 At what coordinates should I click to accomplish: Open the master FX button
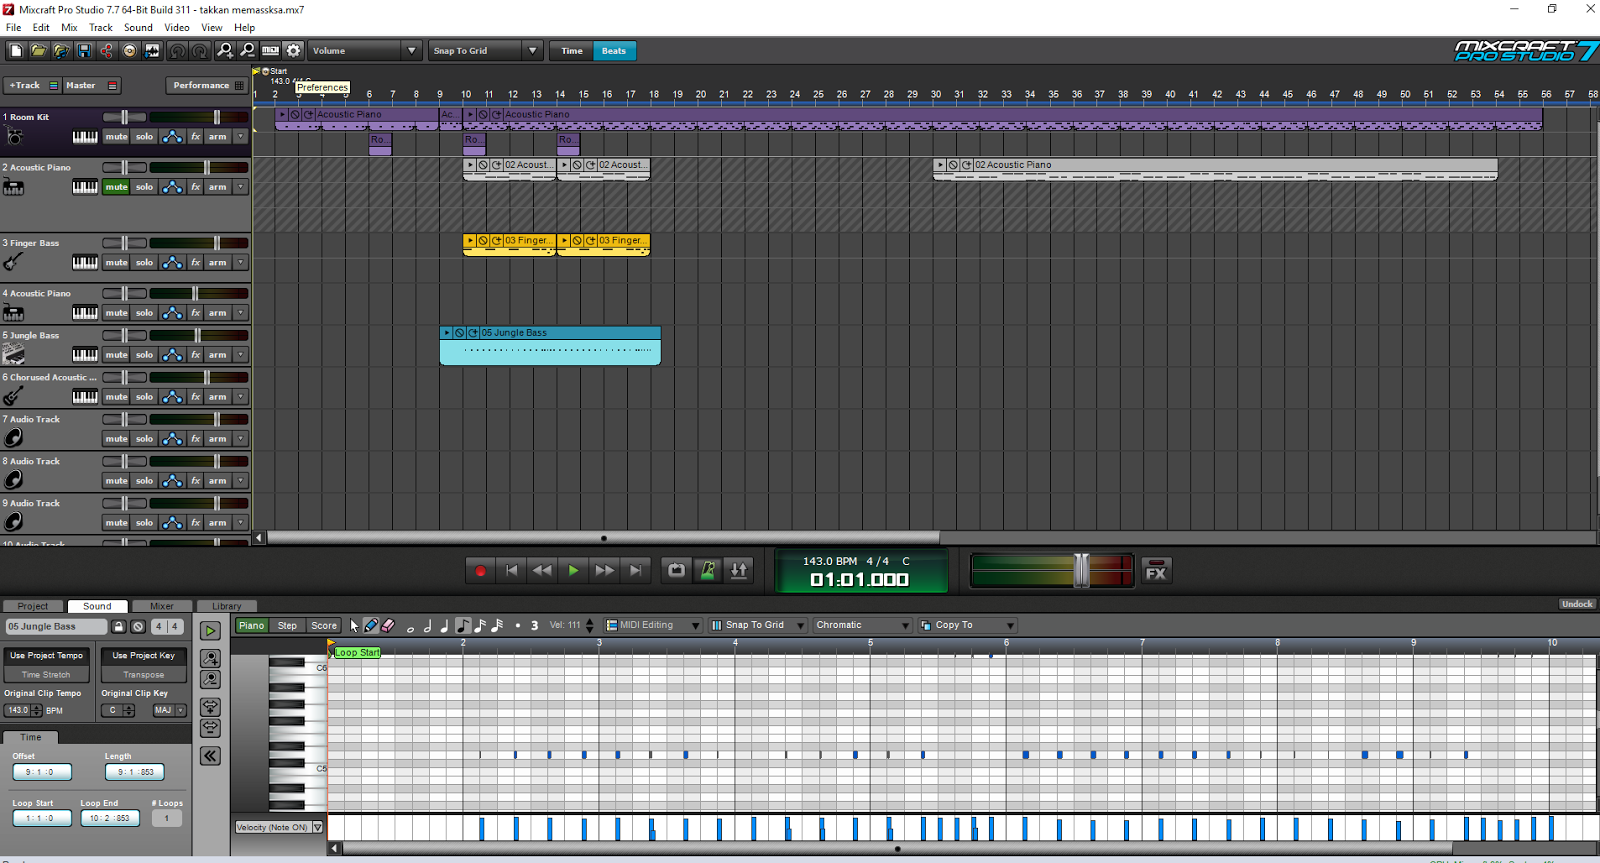click(1156, 571)
